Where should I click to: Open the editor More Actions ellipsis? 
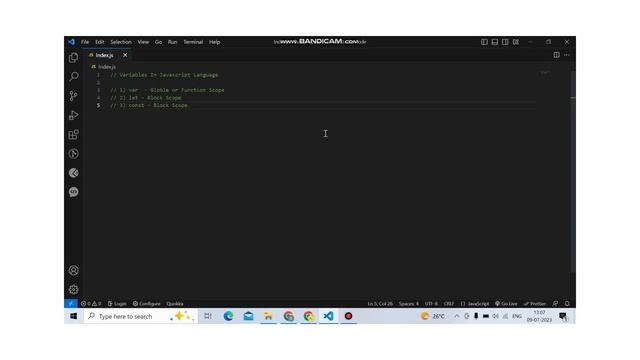click(567, 55)
